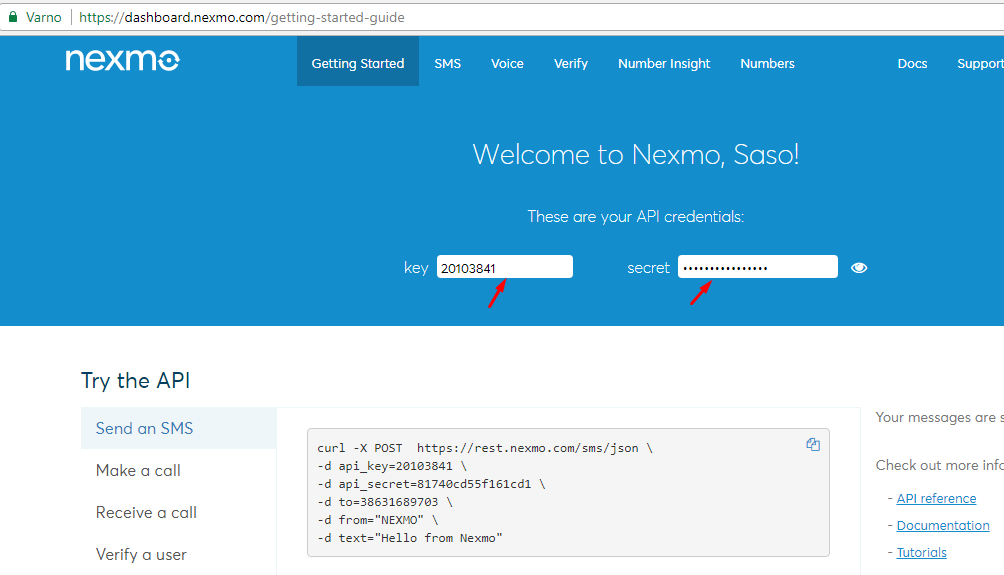Open the Tutorials link
Viewport: 1004px width, 575px height.
point(921,553)
